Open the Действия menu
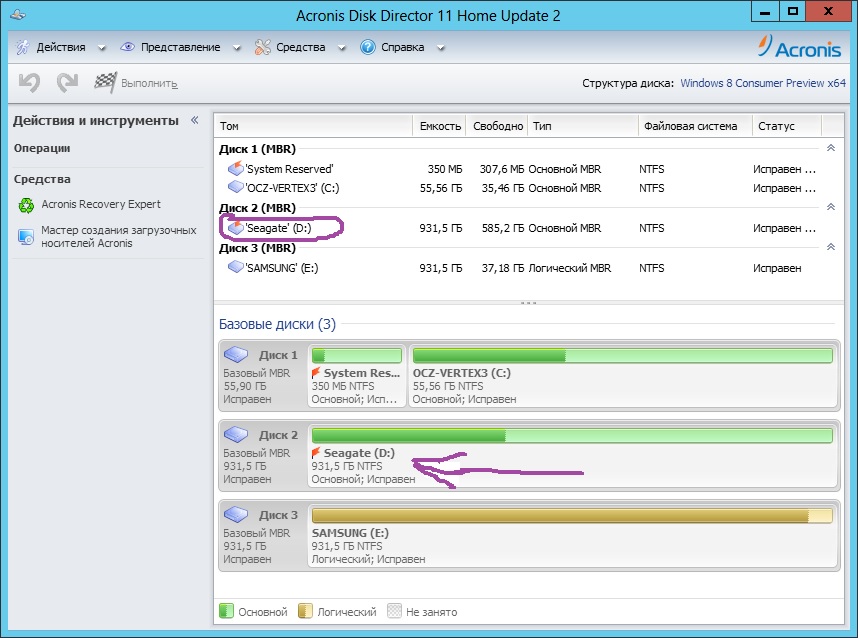858x638 pixels. [61, 48]
